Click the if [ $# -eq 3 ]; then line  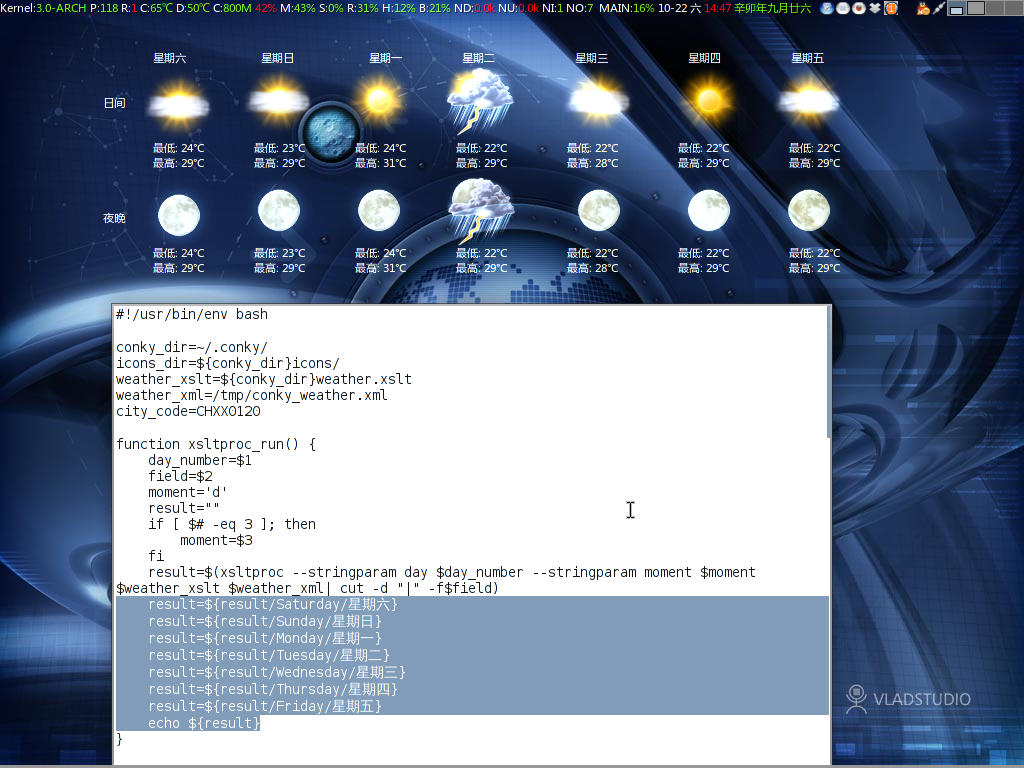pos(232,524)
